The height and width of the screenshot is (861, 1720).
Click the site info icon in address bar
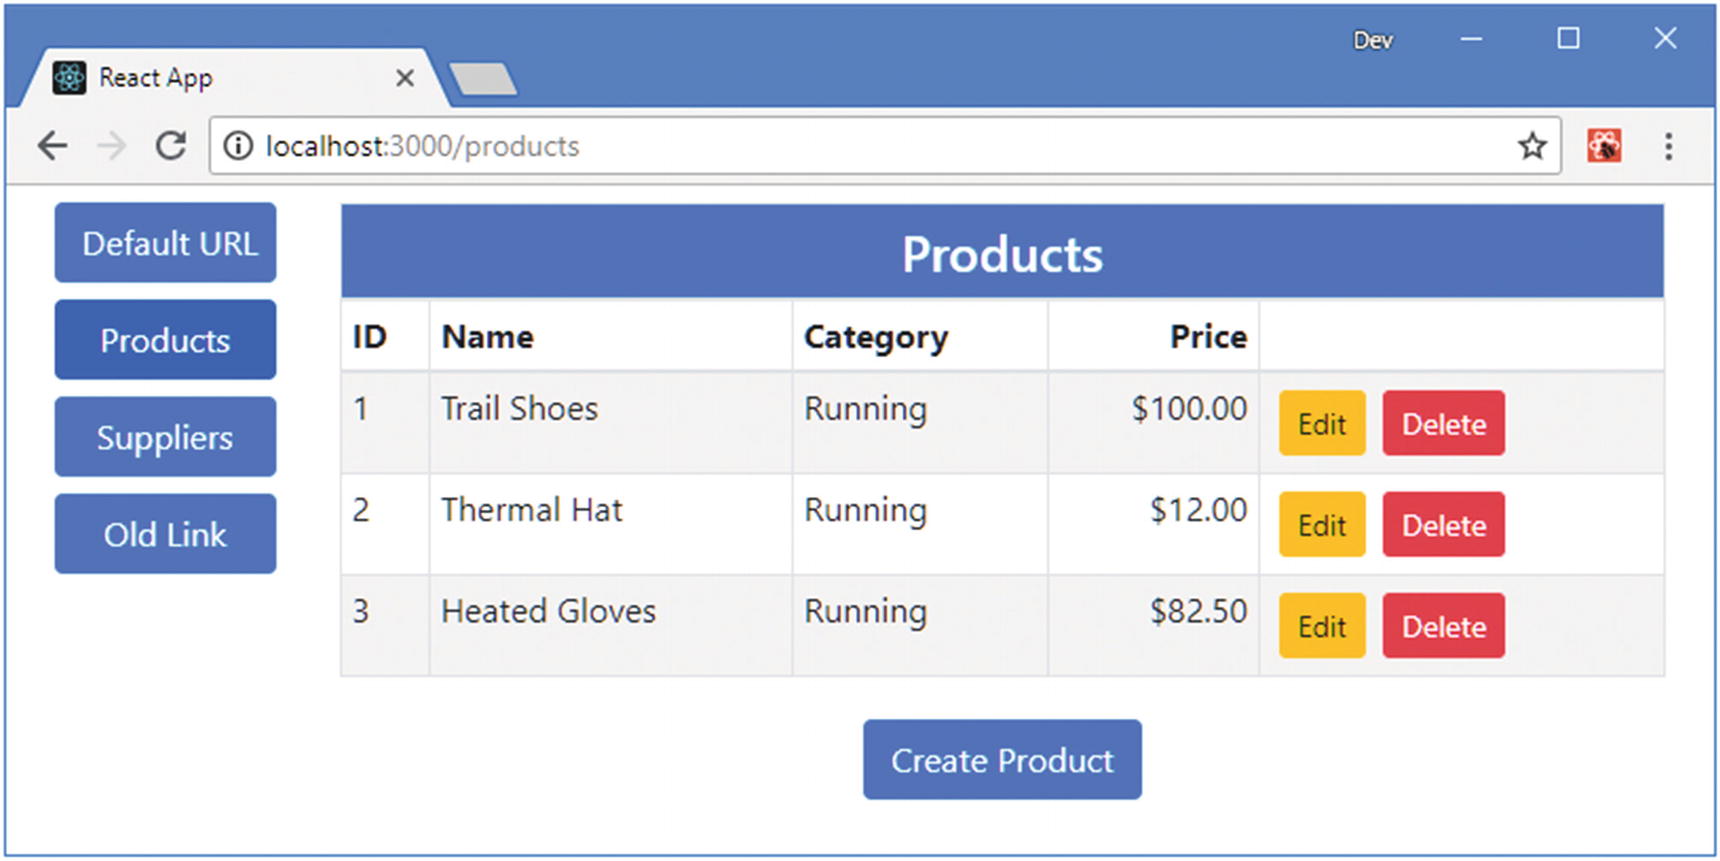coord(238,146)
